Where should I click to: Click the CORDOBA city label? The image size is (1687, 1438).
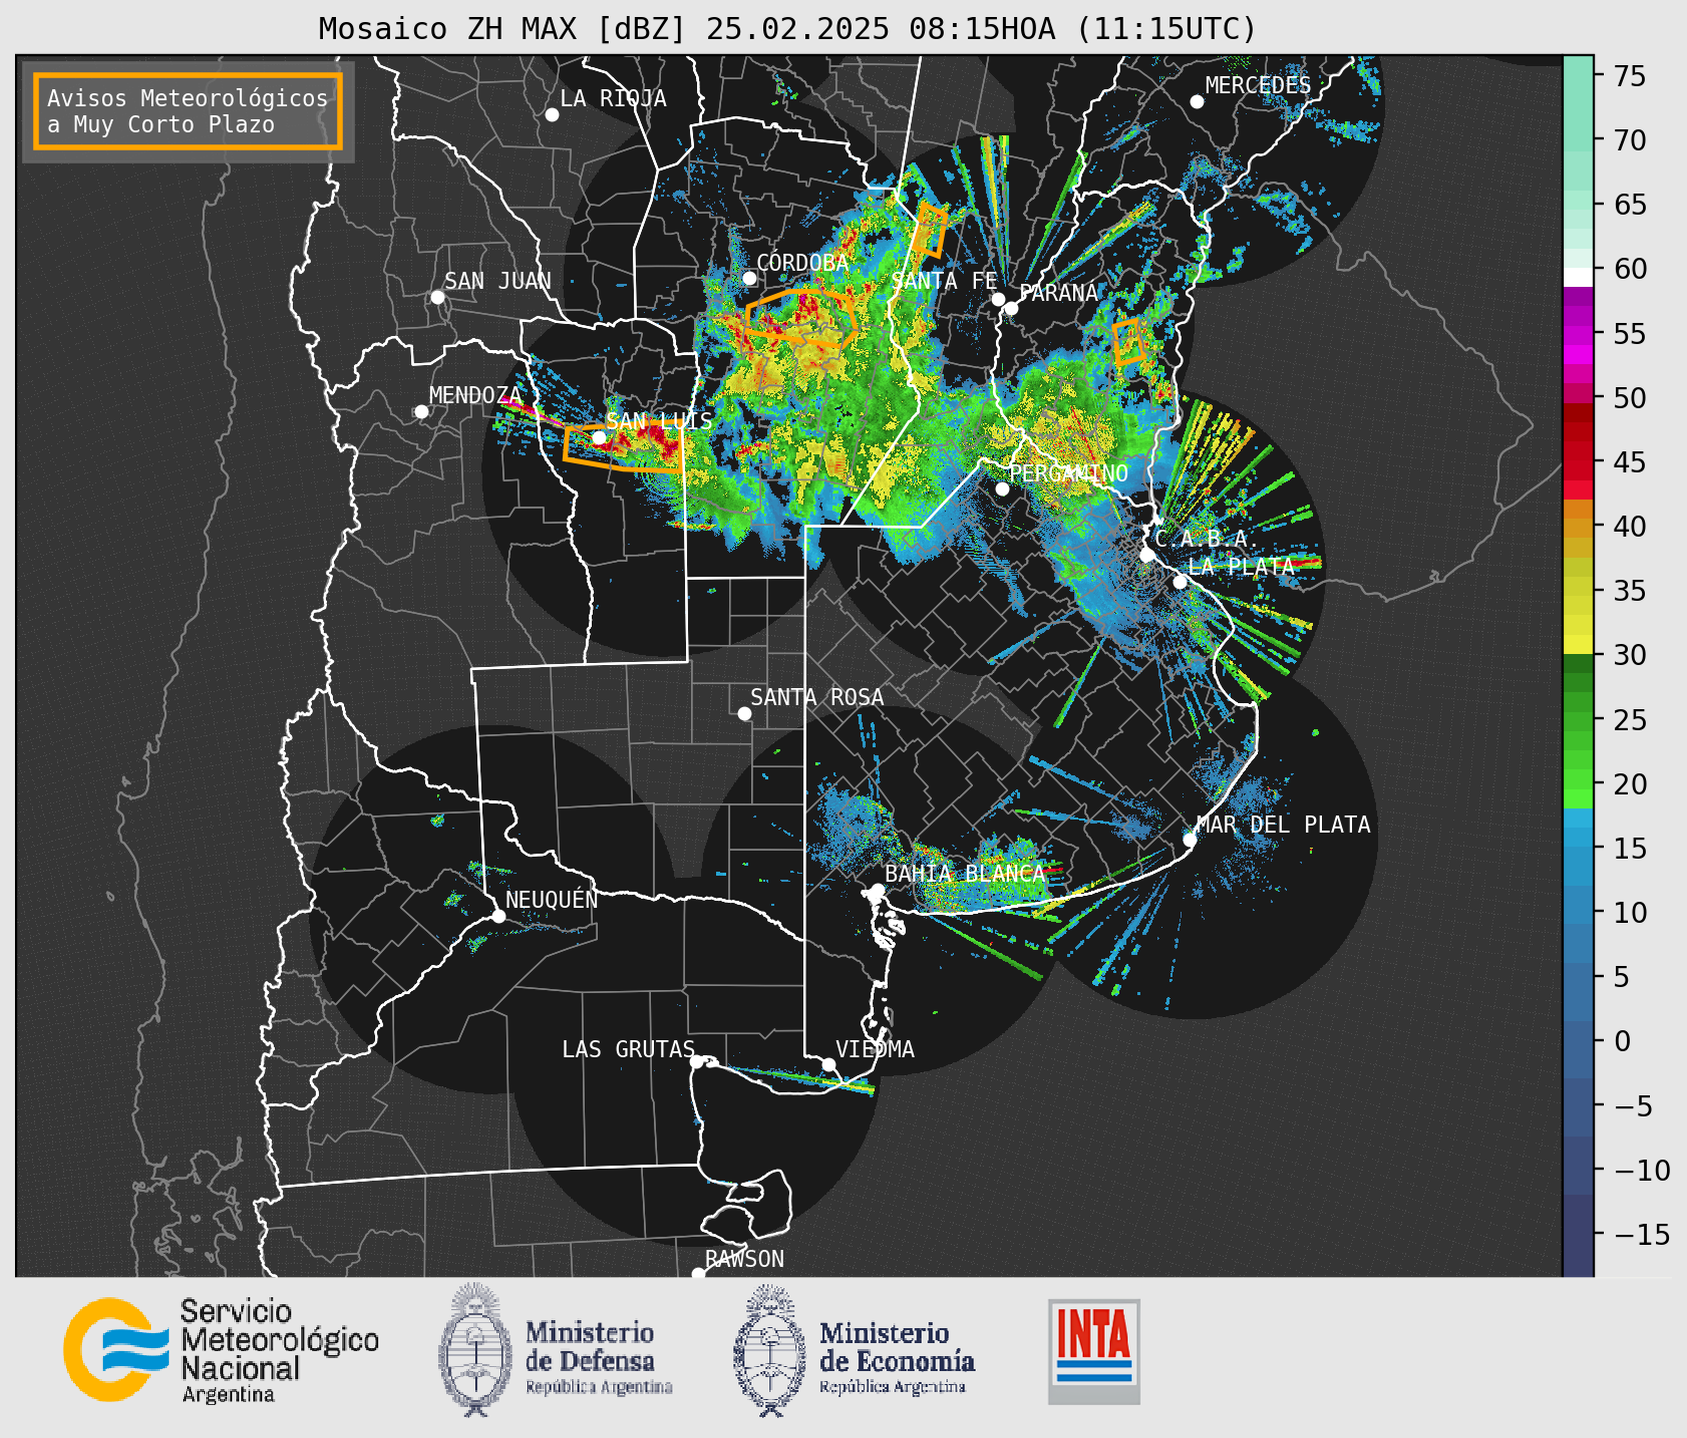pos(802,263)
